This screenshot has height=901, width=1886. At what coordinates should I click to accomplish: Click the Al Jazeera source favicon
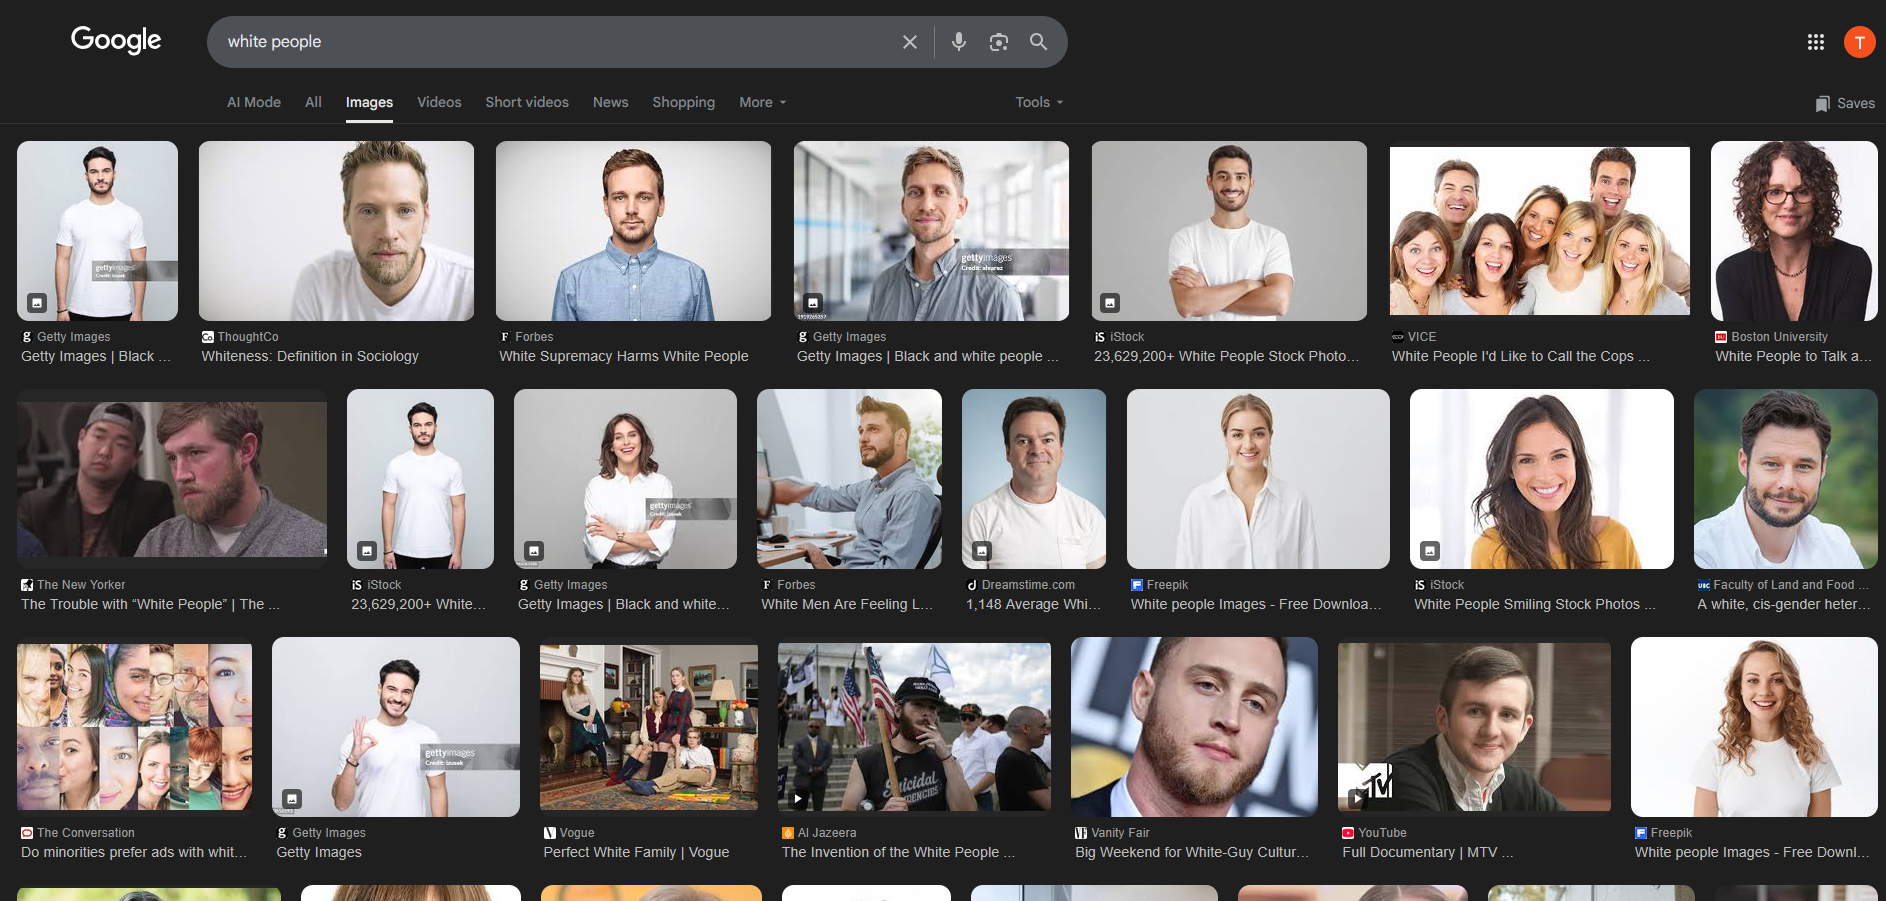(788, 833)
